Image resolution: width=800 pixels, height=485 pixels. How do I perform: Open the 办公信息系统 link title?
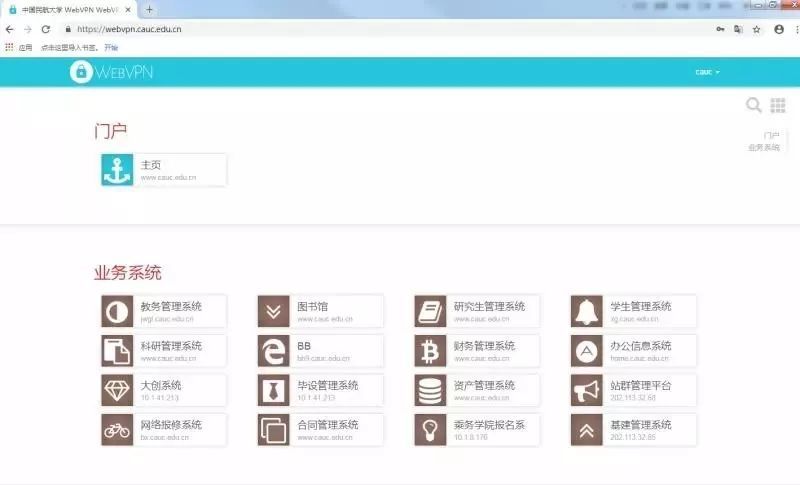pyautogui.click(x=641, y=346)
